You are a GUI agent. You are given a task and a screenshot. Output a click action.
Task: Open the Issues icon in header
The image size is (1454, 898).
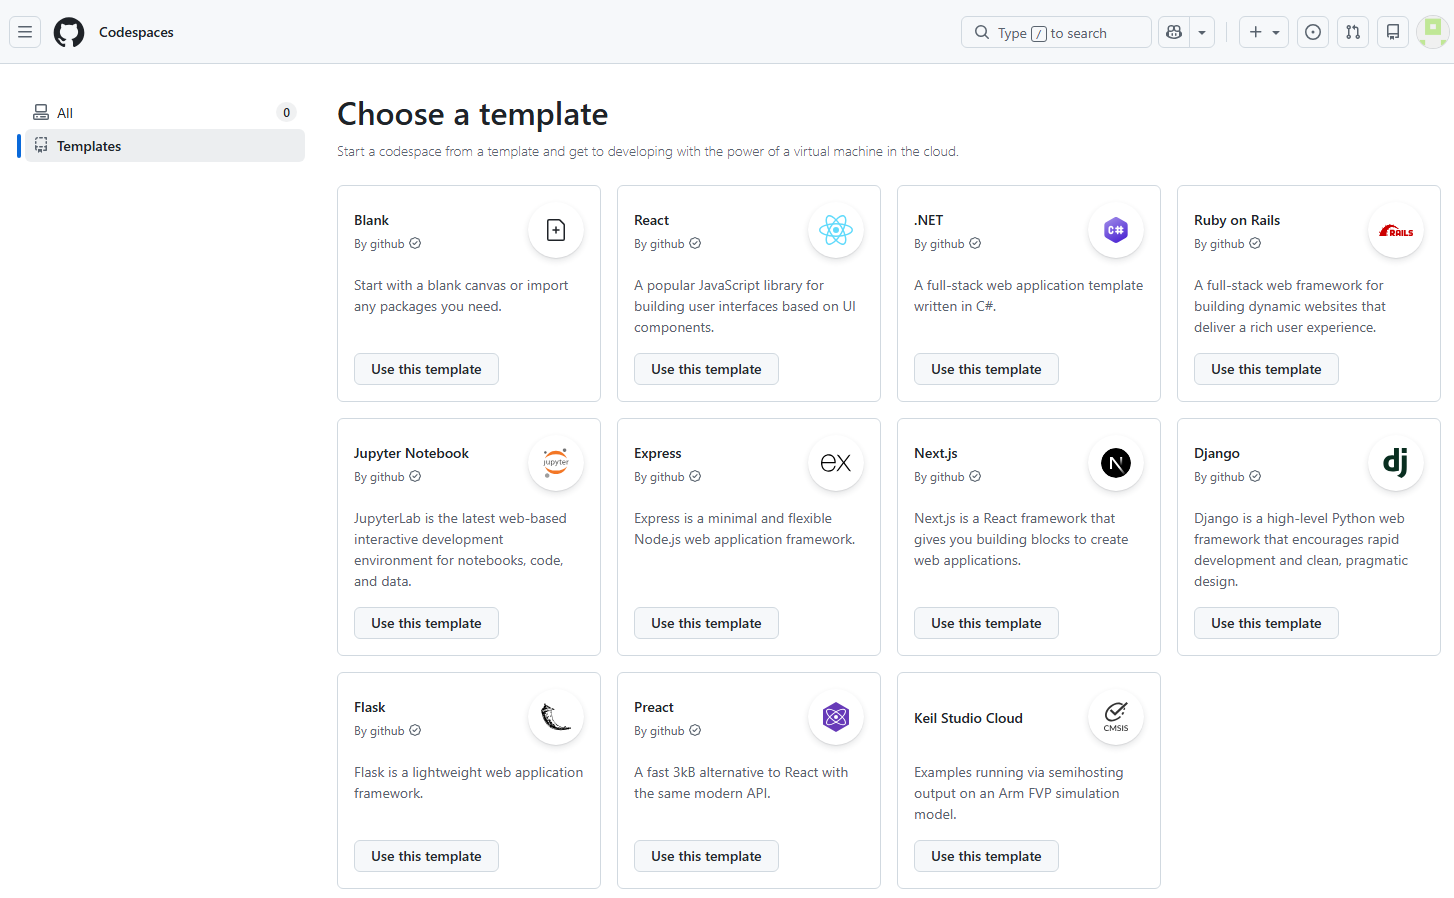click(x=1313, y=32)
